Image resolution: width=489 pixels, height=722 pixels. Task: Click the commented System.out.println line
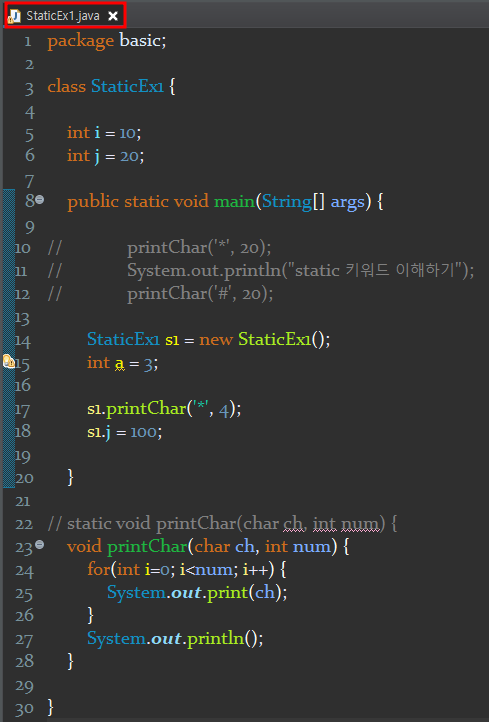pos(300,270)
